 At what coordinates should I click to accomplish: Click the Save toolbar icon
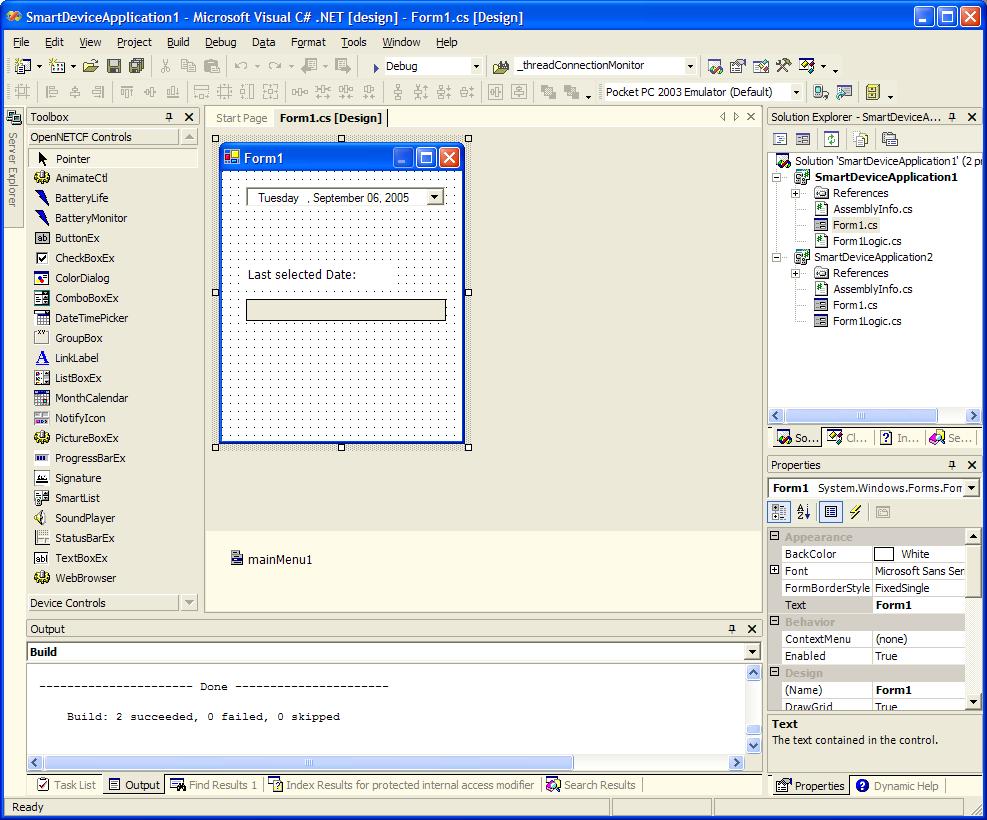point(114,66)
